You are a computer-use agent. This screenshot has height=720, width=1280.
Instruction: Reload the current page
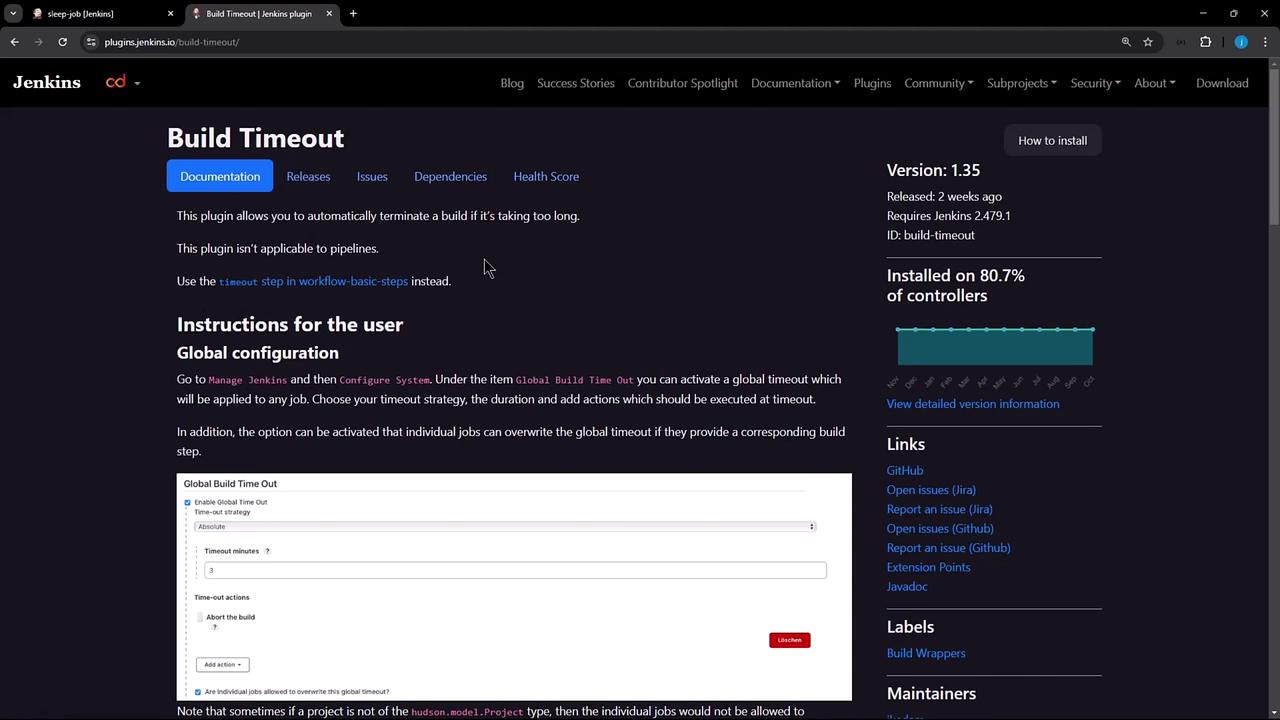62,42
